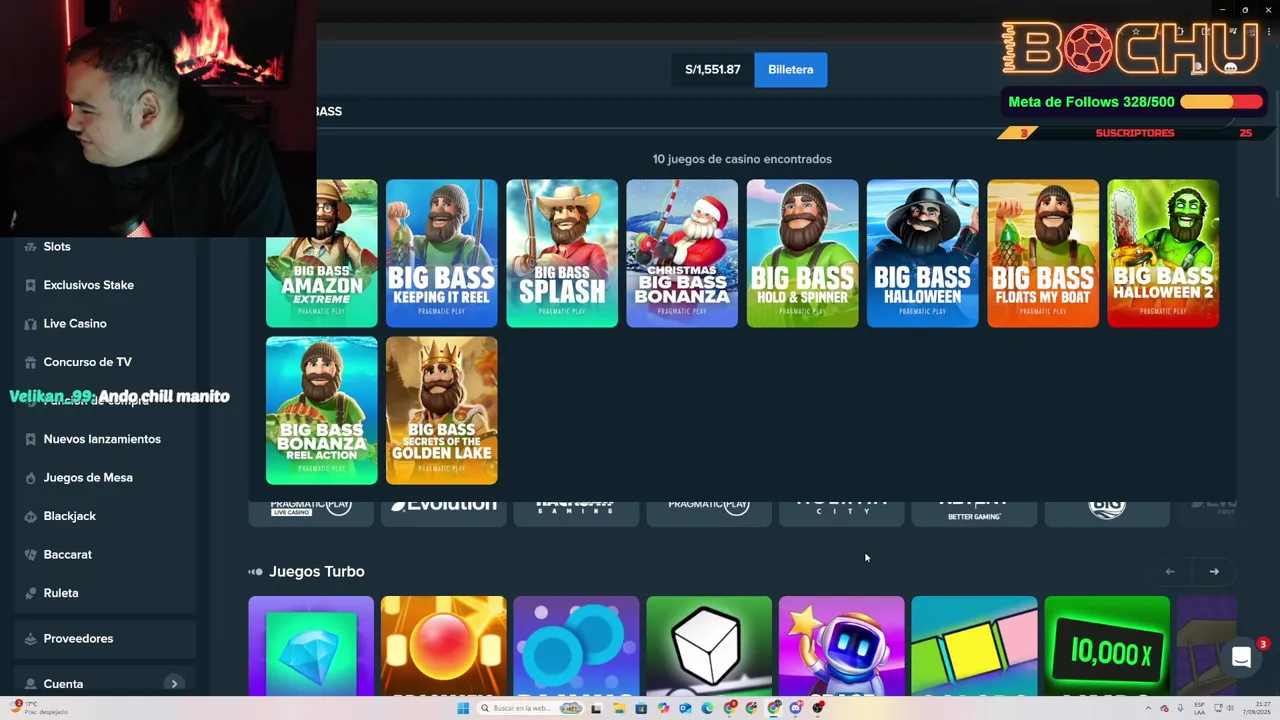Launch Big Bass Halloween 2

(1163, 253)
